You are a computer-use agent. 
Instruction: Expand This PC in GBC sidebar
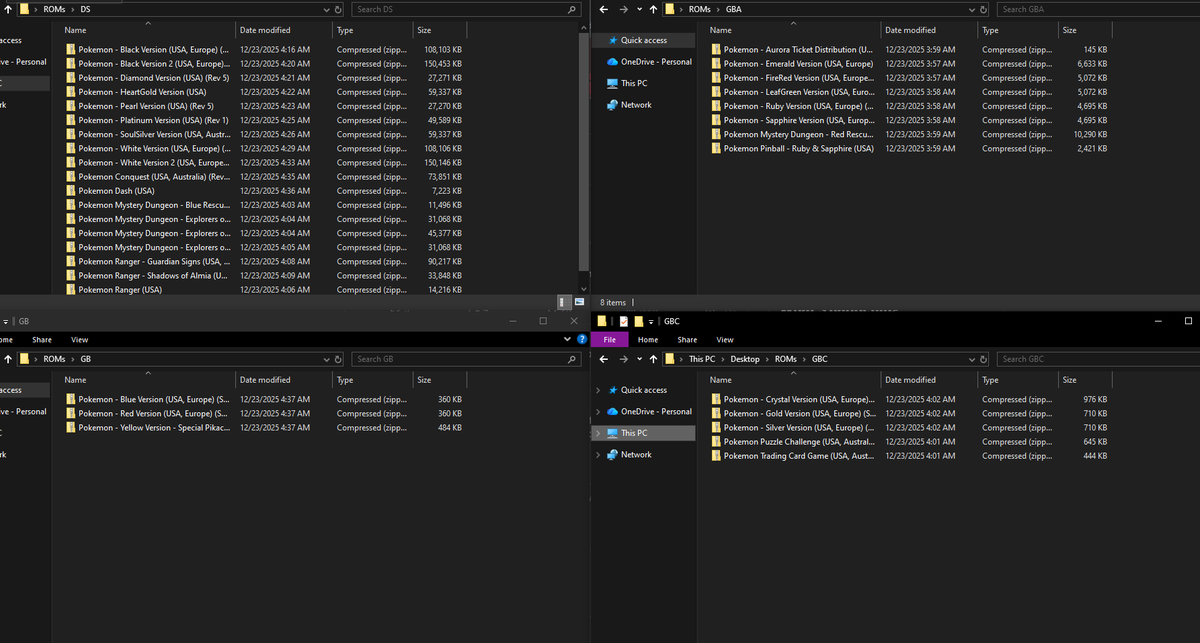(598, 433)
